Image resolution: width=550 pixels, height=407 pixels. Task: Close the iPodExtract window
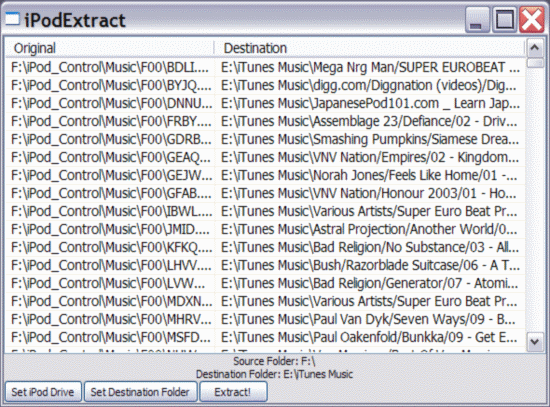point(532,20)
